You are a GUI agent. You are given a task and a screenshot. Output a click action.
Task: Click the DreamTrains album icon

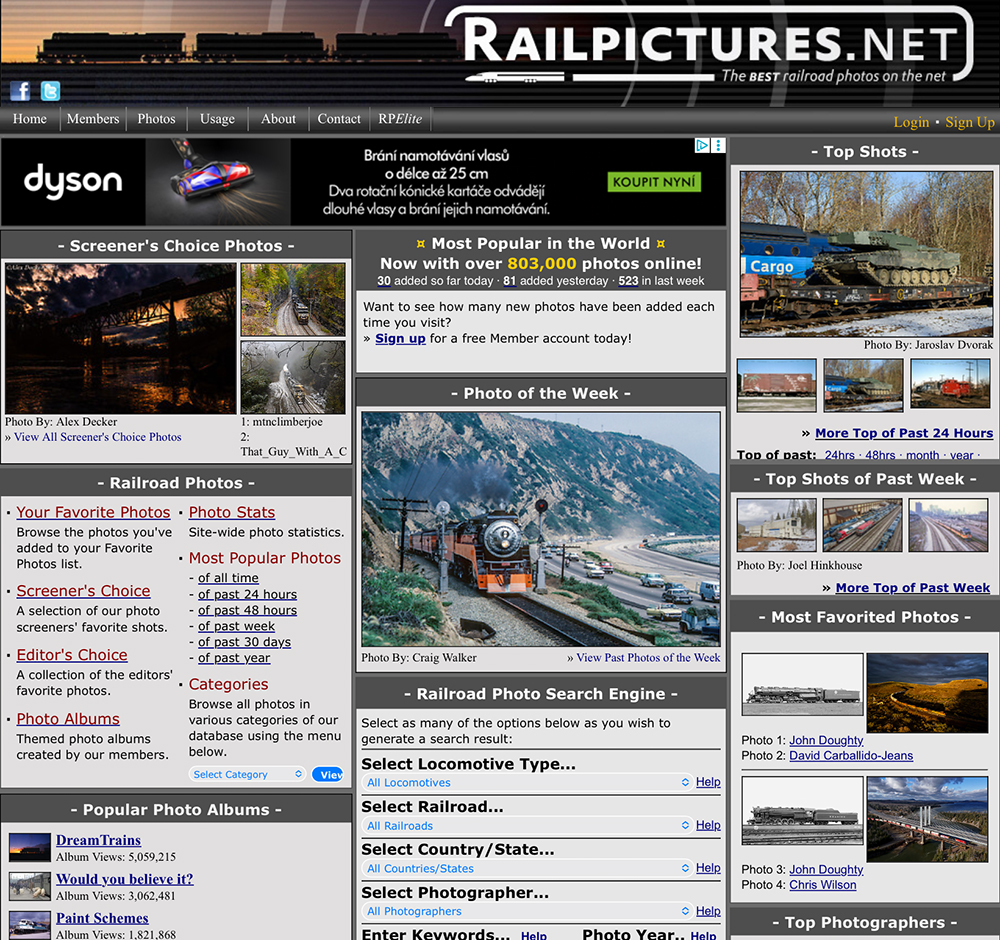click(x=29, y=848)
